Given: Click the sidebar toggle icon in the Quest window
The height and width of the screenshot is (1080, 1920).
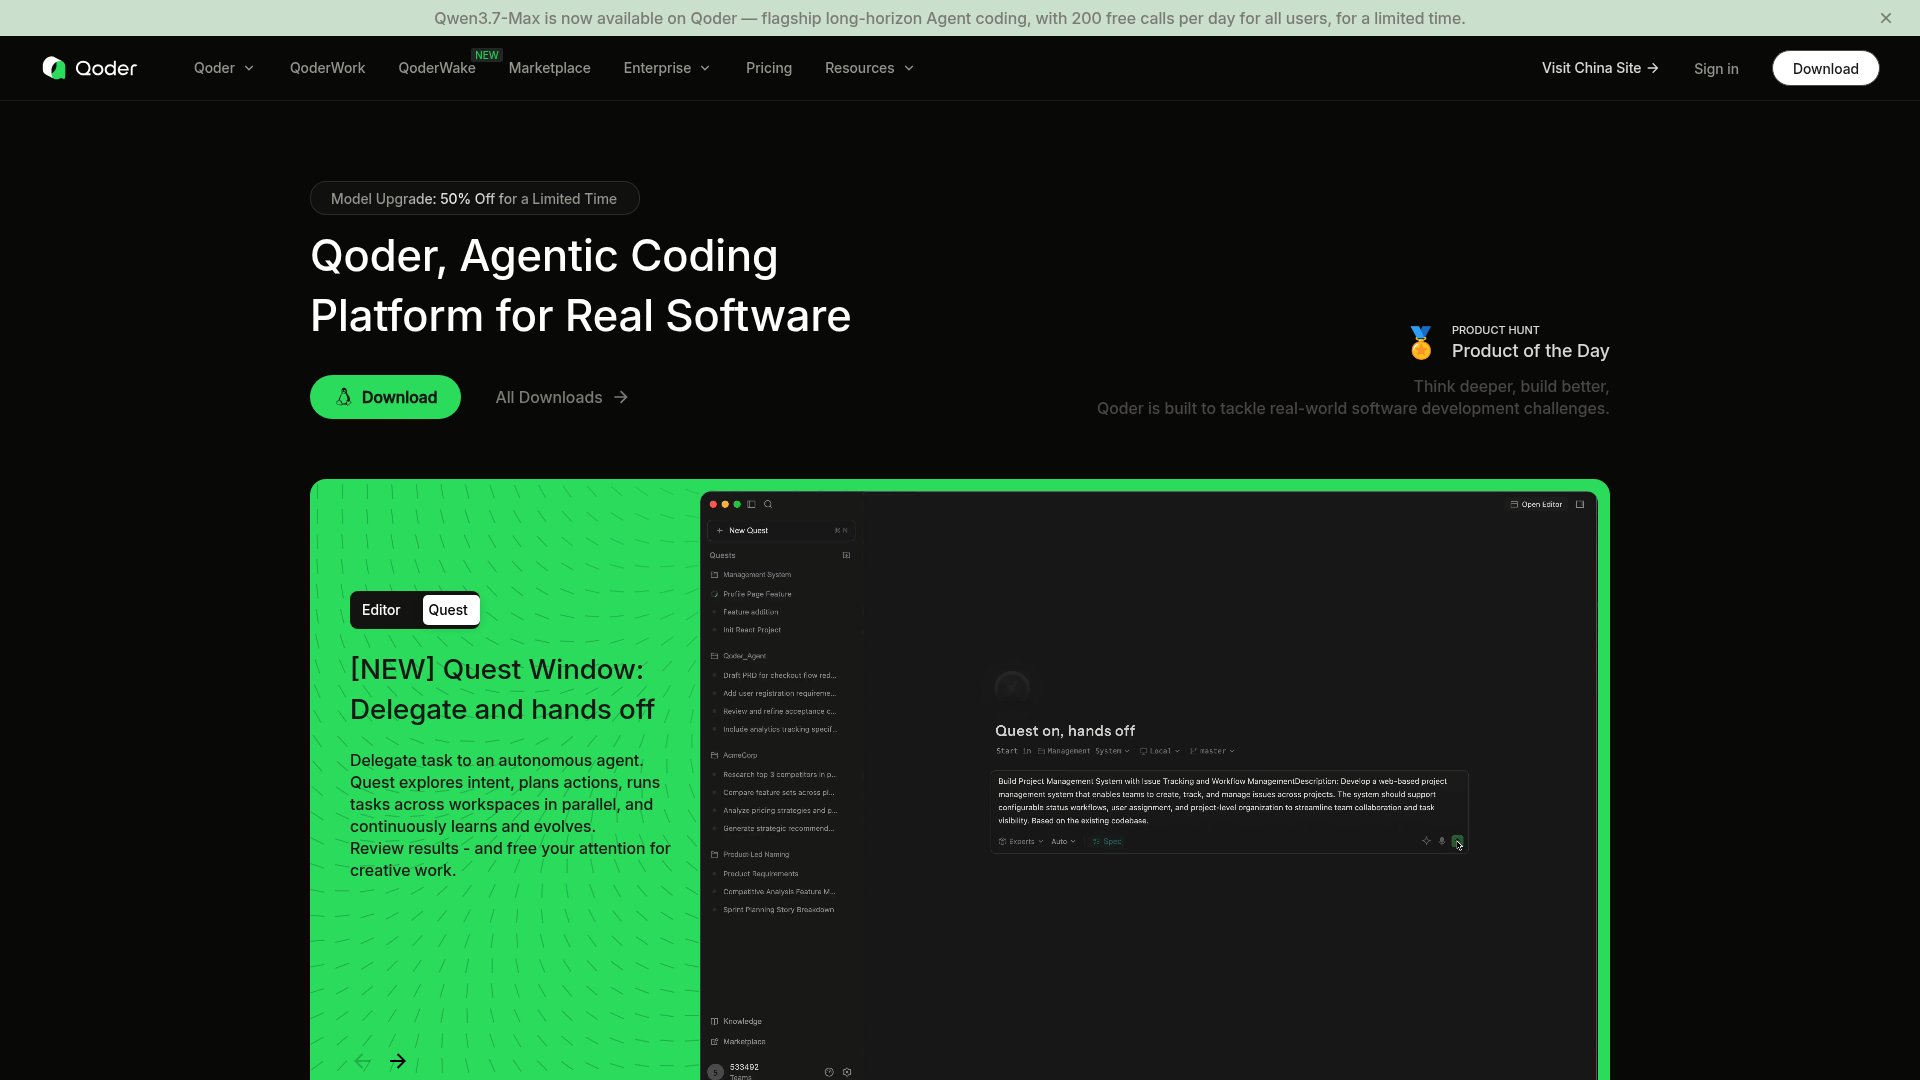Looking at the screenshot, I should click(x=751, y=505).
